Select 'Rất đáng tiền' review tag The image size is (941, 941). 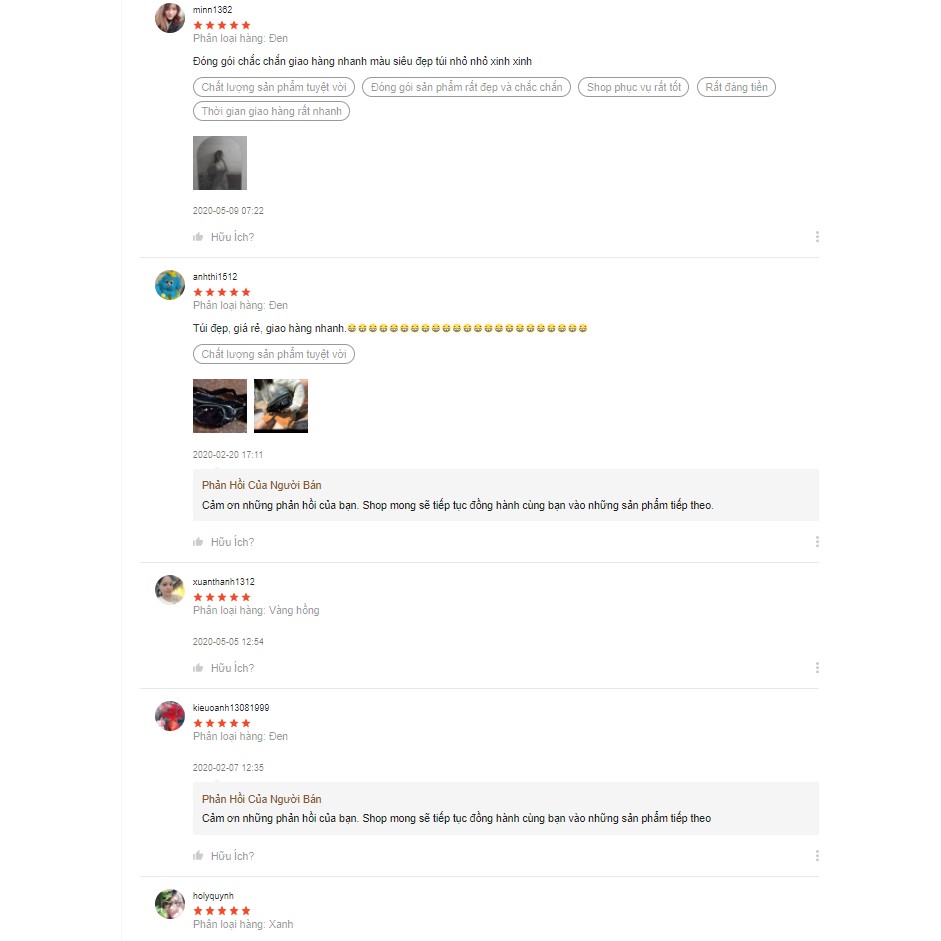[736, 87]
